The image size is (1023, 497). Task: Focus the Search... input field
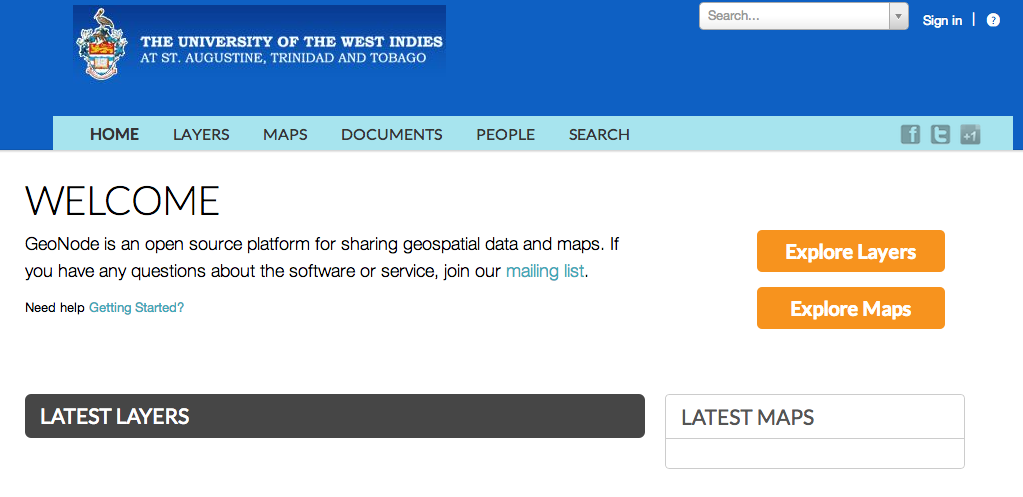pyautogui.click(x=795, y=16)
